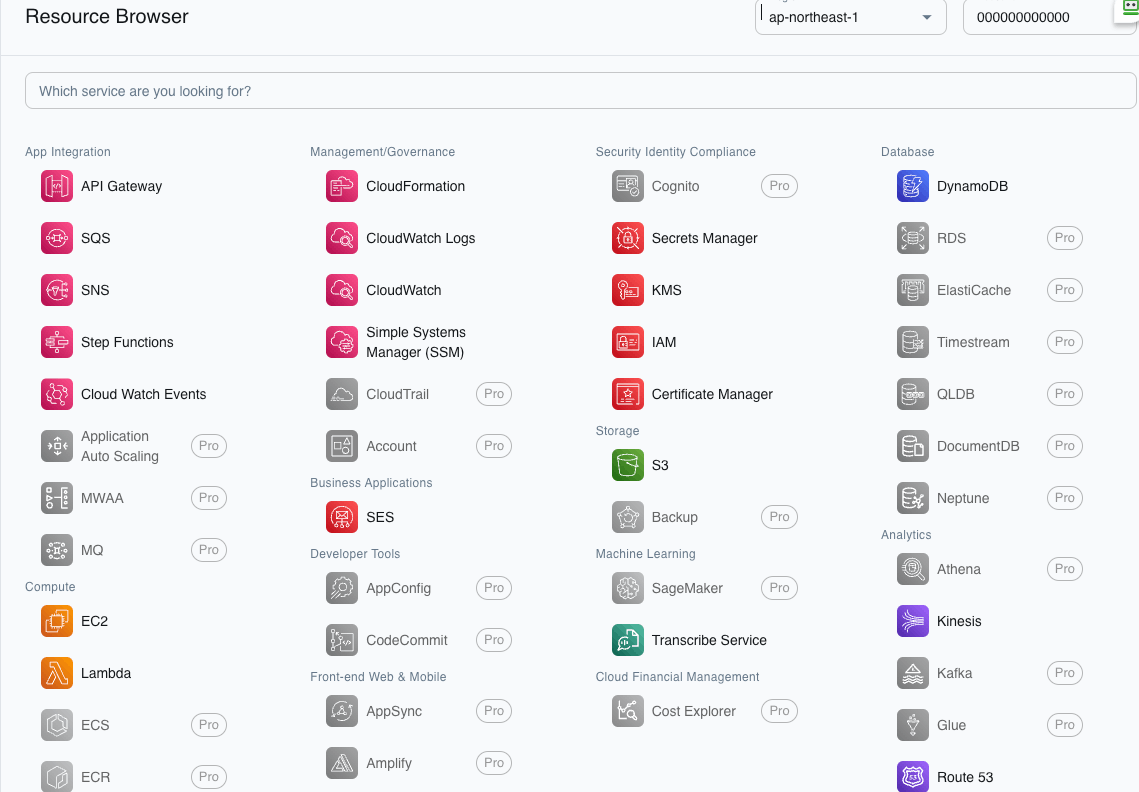This screenshot has height=792, width=1139.
Task: Click the Pro badge next to ElastiCache
Action: 1065,290
